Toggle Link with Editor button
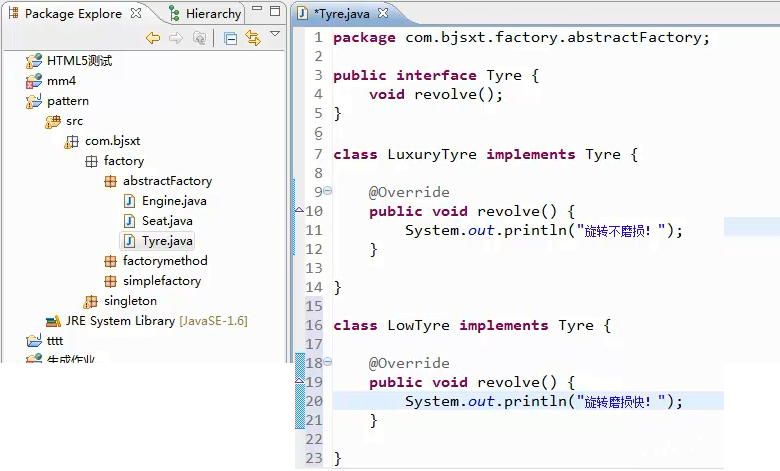Viewport: 780px width, 471px height. (253, 38)
